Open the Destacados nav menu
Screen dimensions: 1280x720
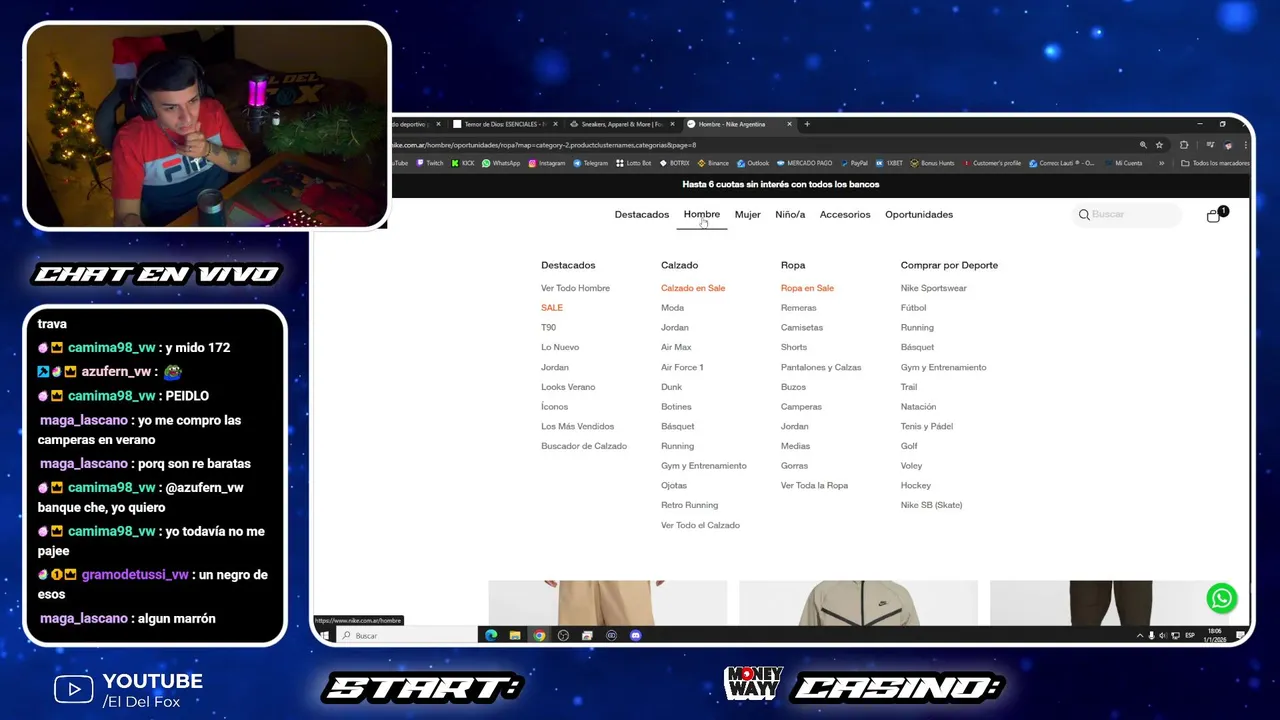(642, 215)
